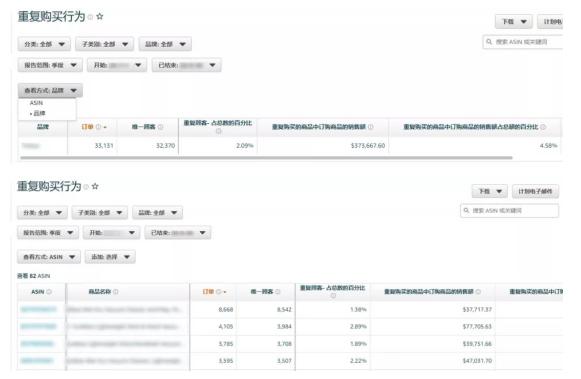The width and height of the screenshot is (581, 379).
Task: Click the info icon beside 商品名称 column header
Action: (x=116, y=292)
